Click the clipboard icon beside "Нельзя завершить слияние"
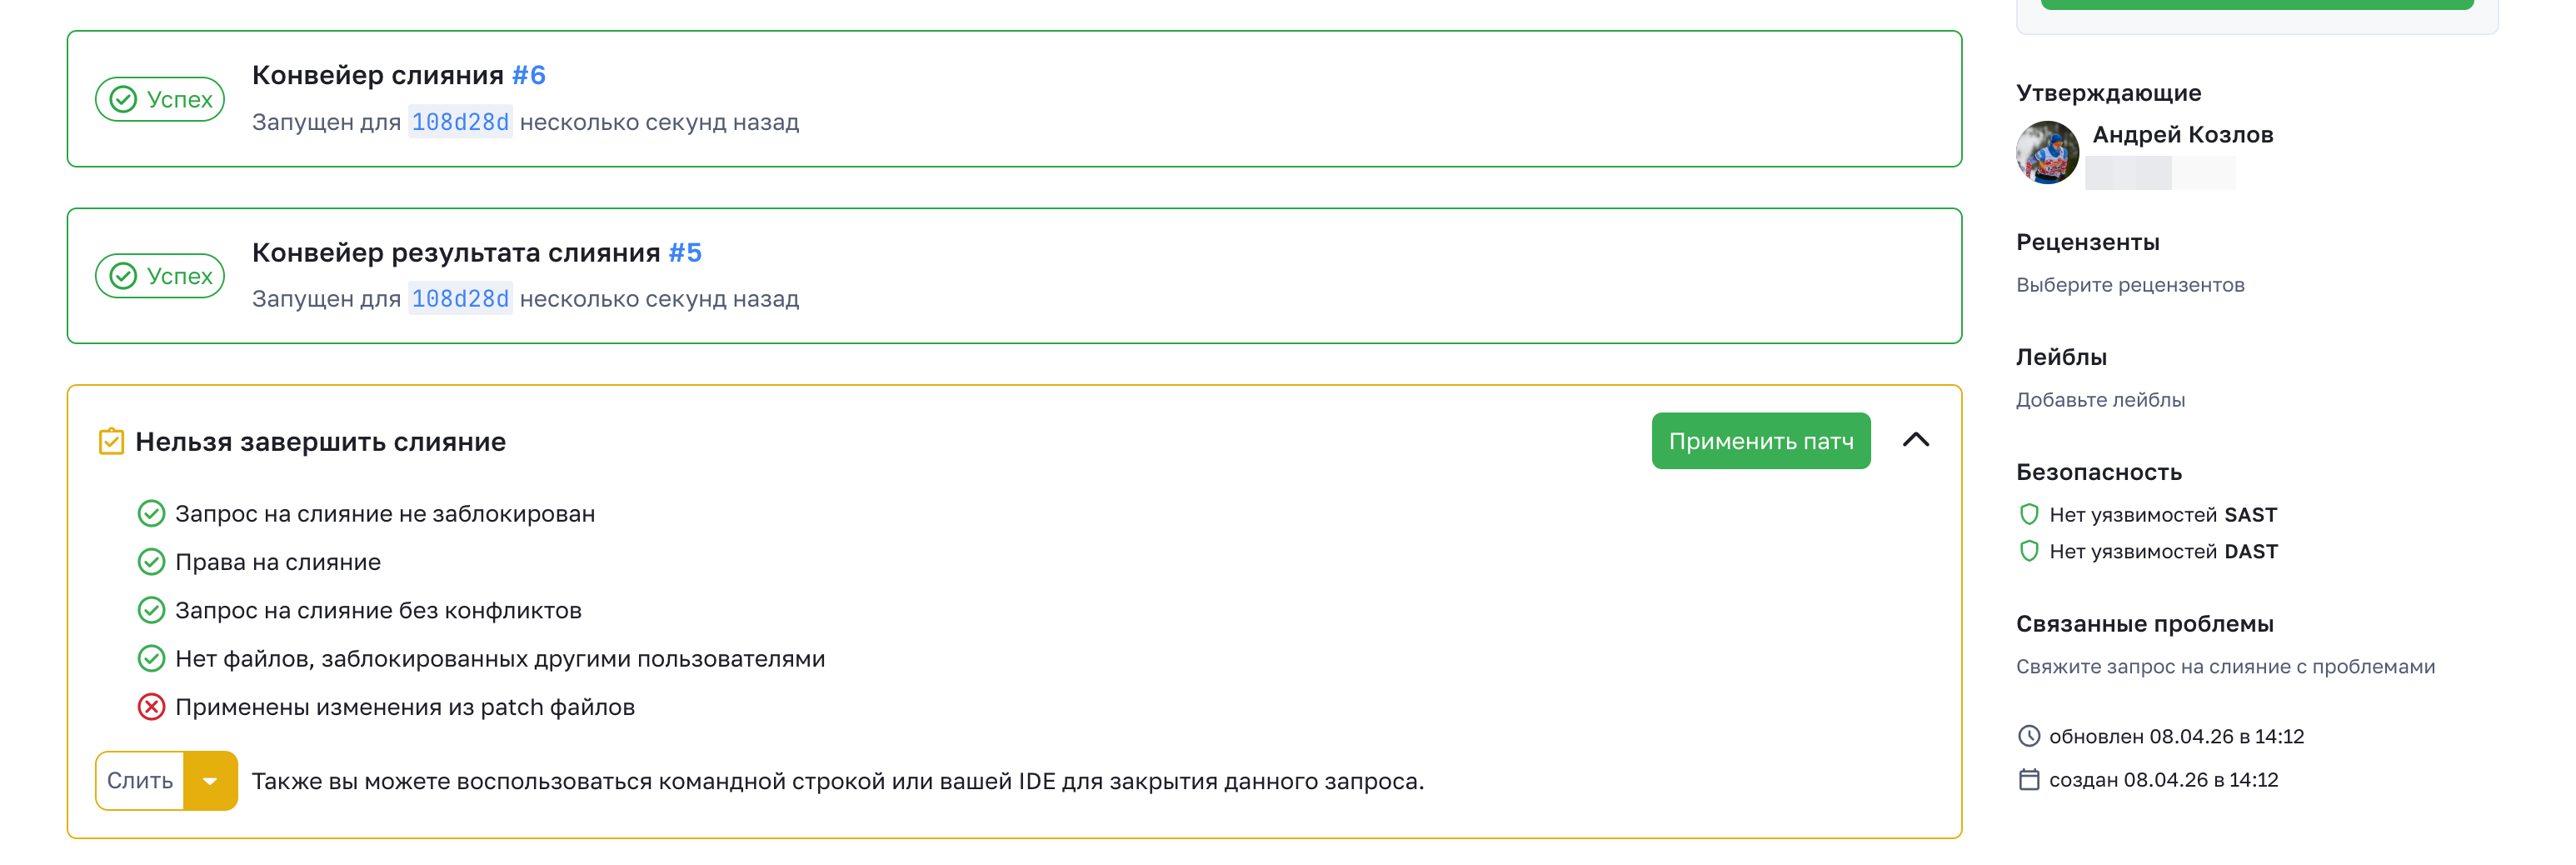Viewport: 2576px width, 865px height. 111,441
